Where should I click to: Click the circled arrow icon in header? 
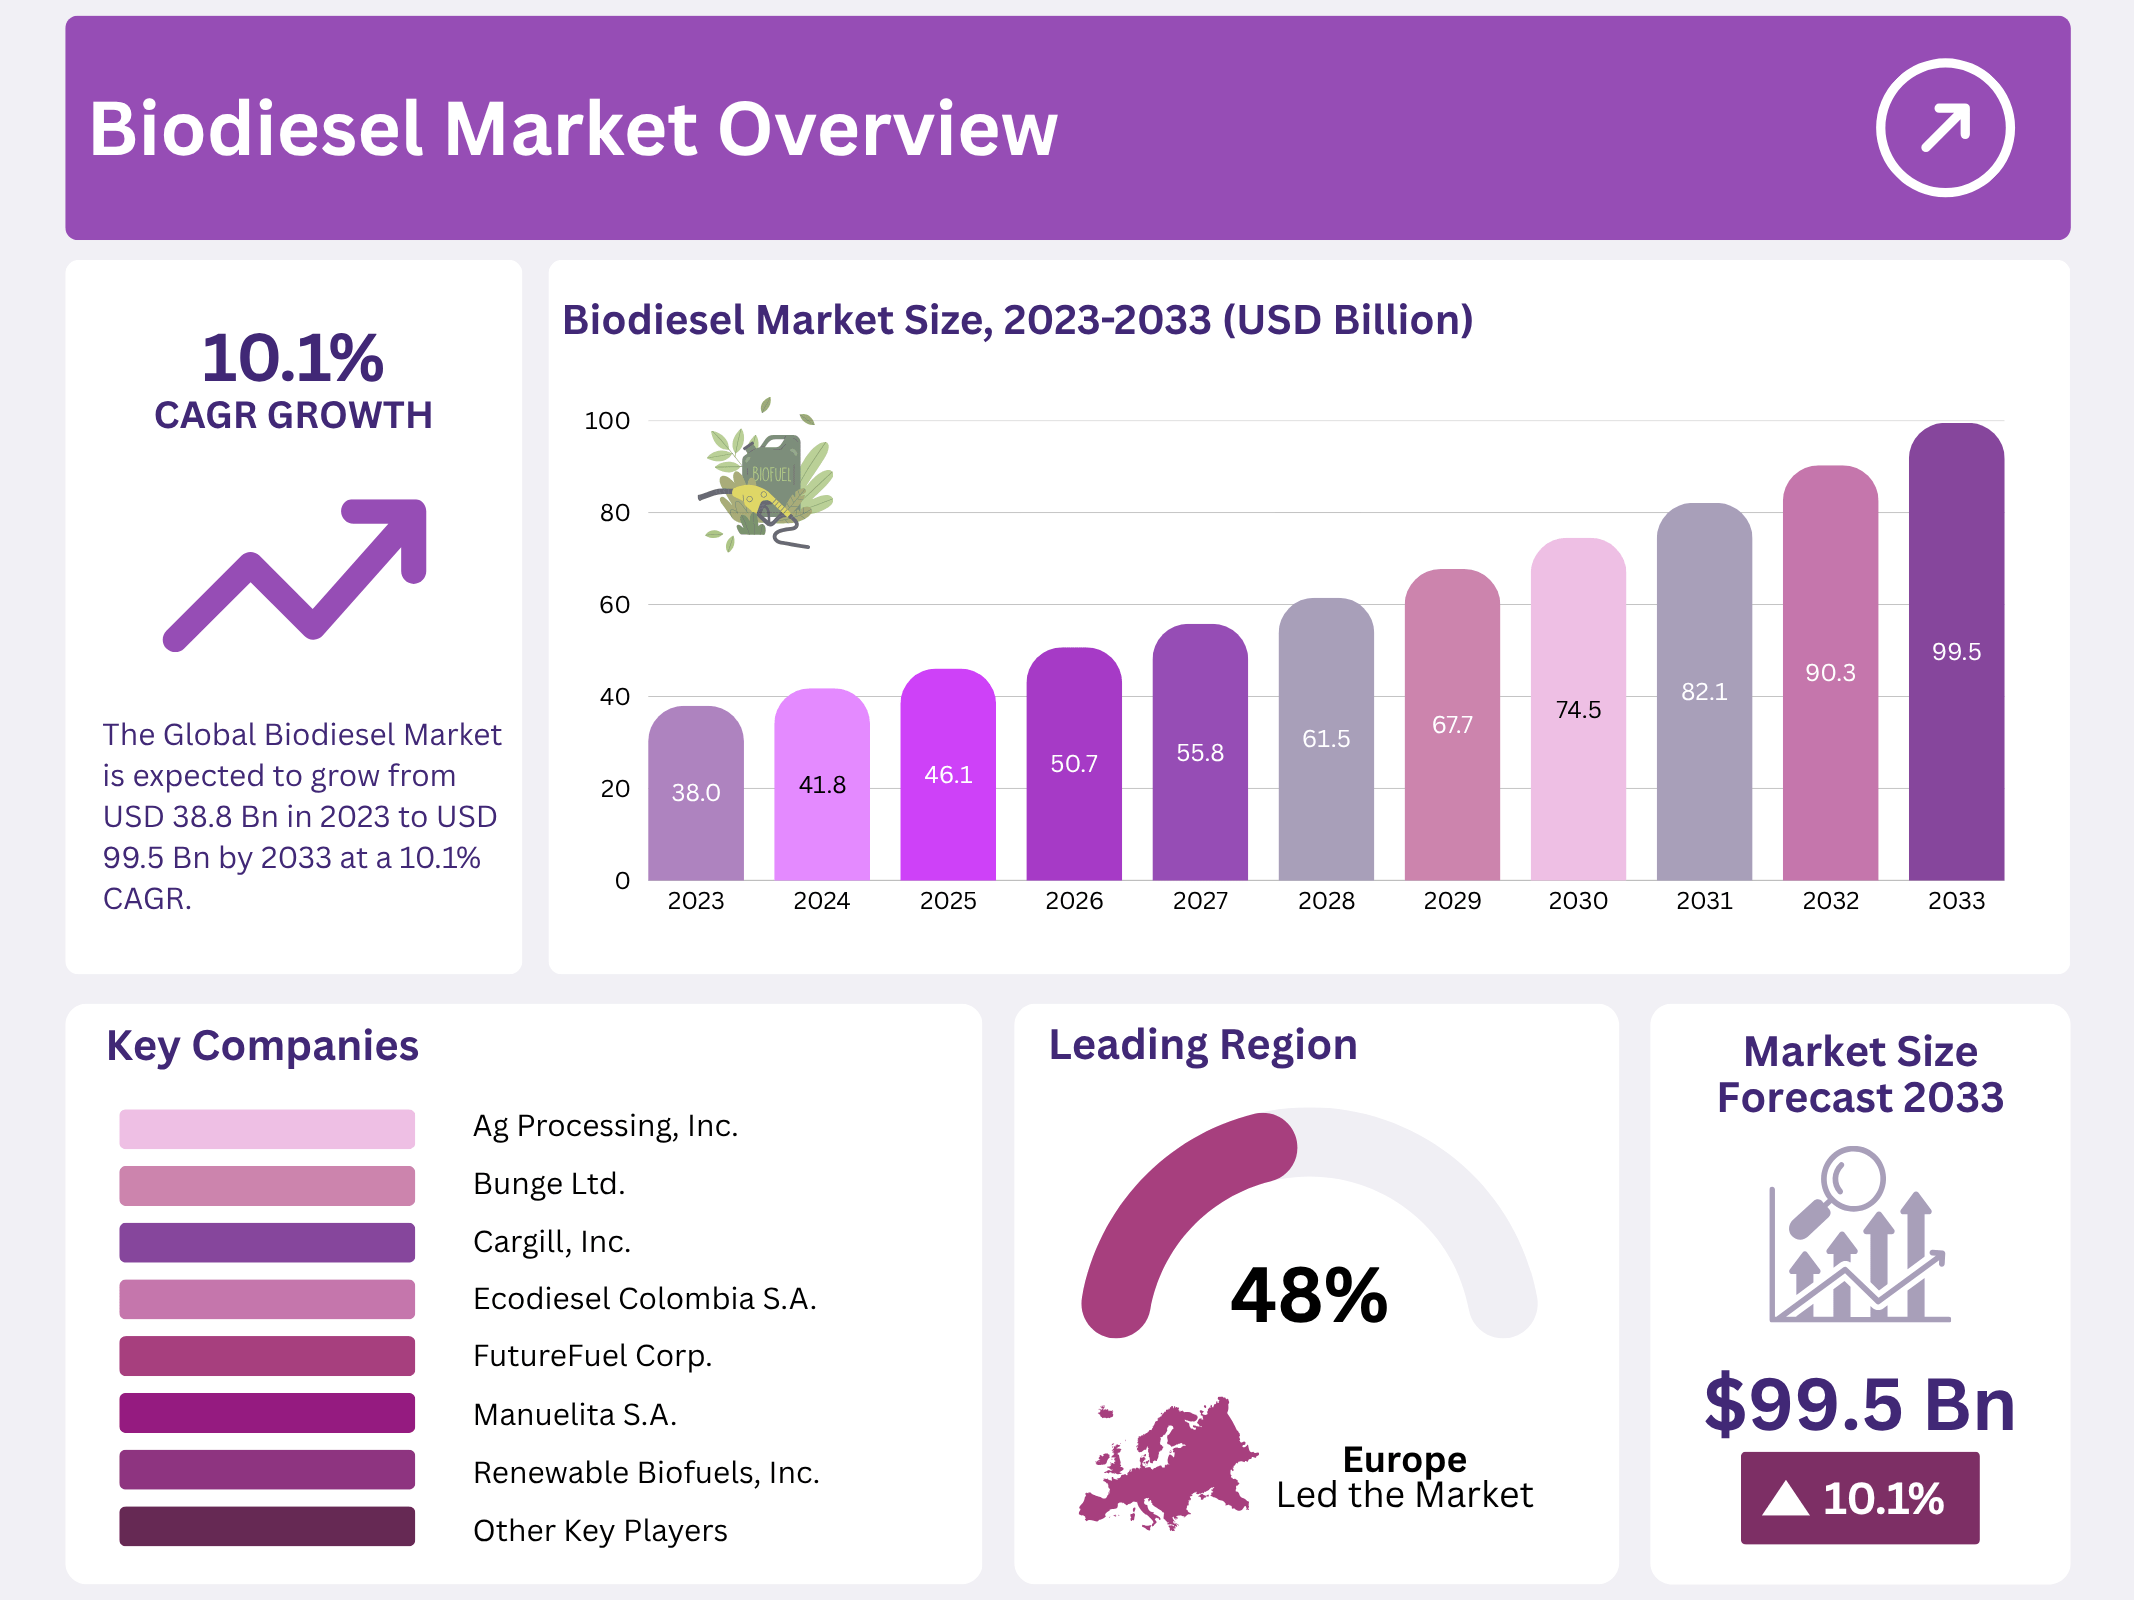[x=1944, y=128]
